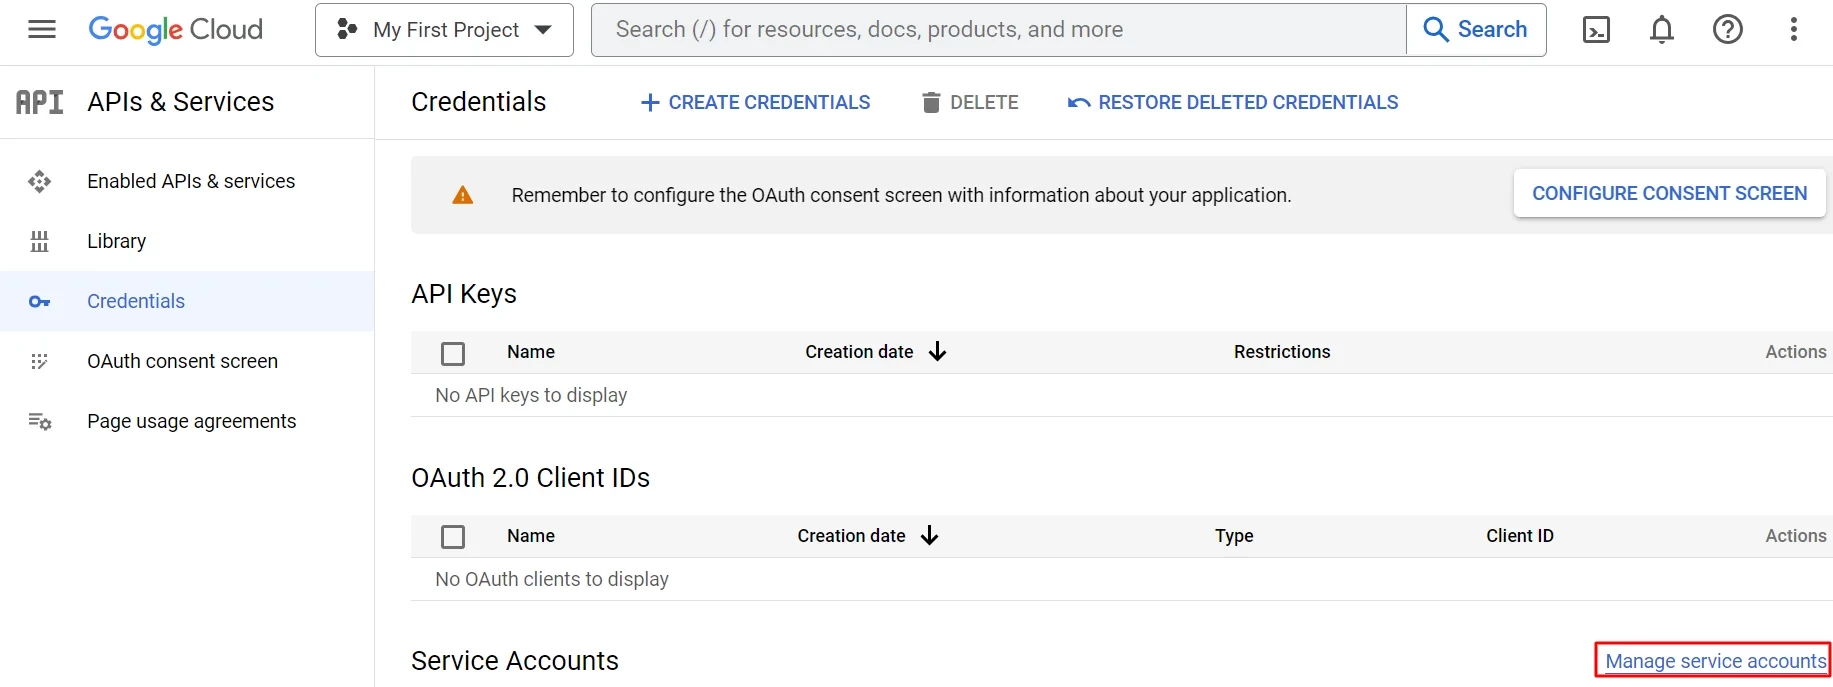Click the Enabled APIs & services icon

click(40, 181)
